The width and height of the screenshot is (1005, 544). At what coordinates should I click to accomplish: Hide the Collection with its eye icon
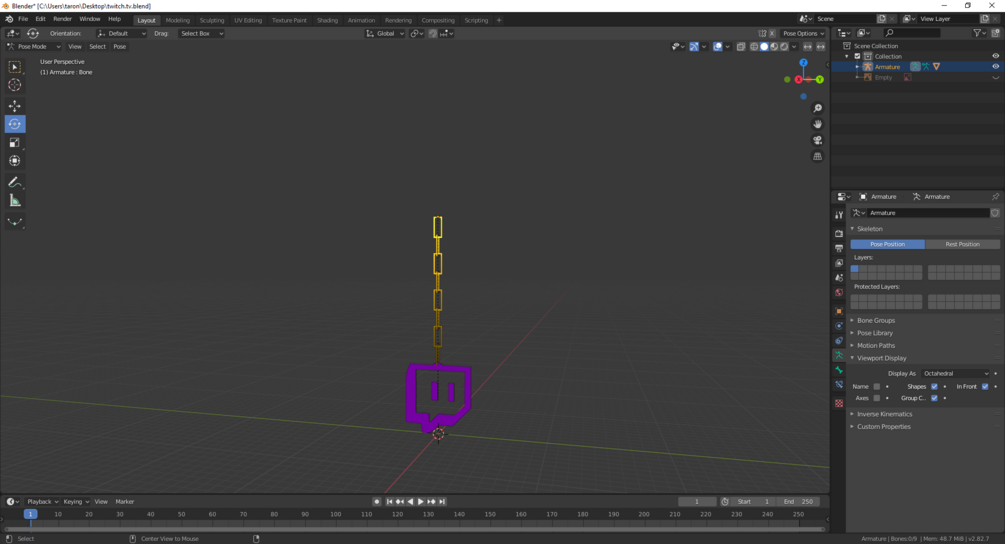click(995, 56)
